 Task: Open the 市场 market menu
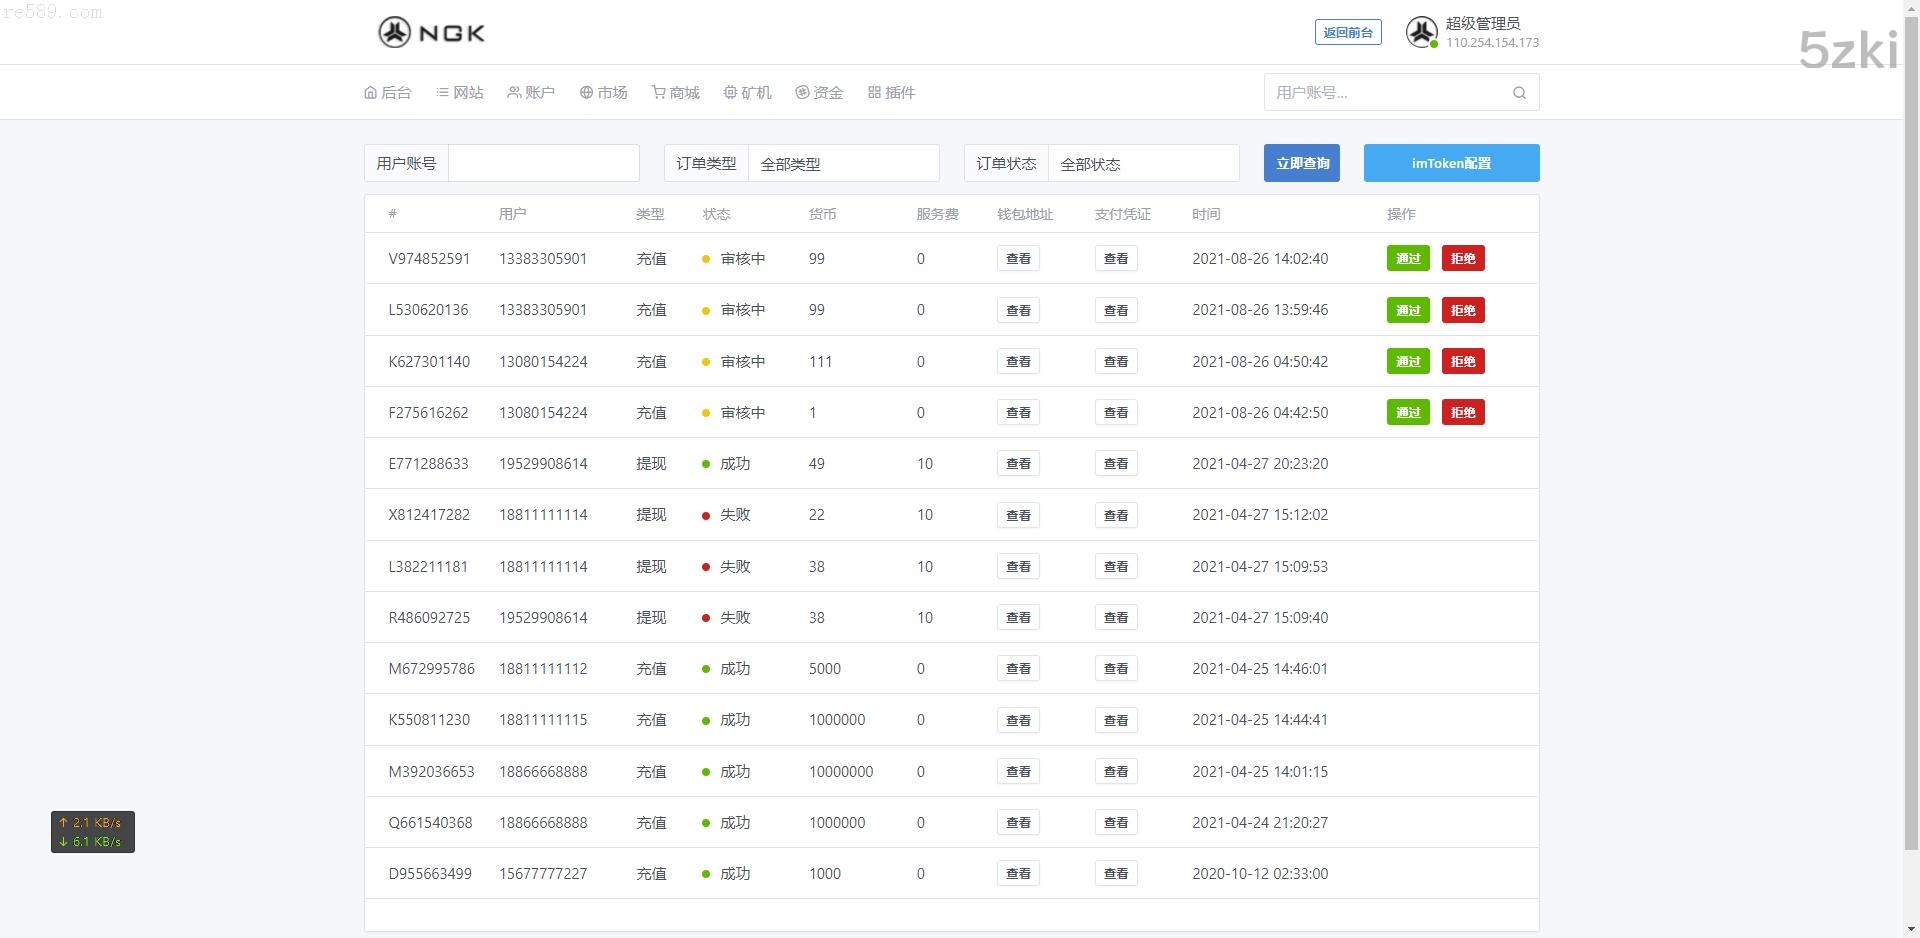[x=604, y=93]
